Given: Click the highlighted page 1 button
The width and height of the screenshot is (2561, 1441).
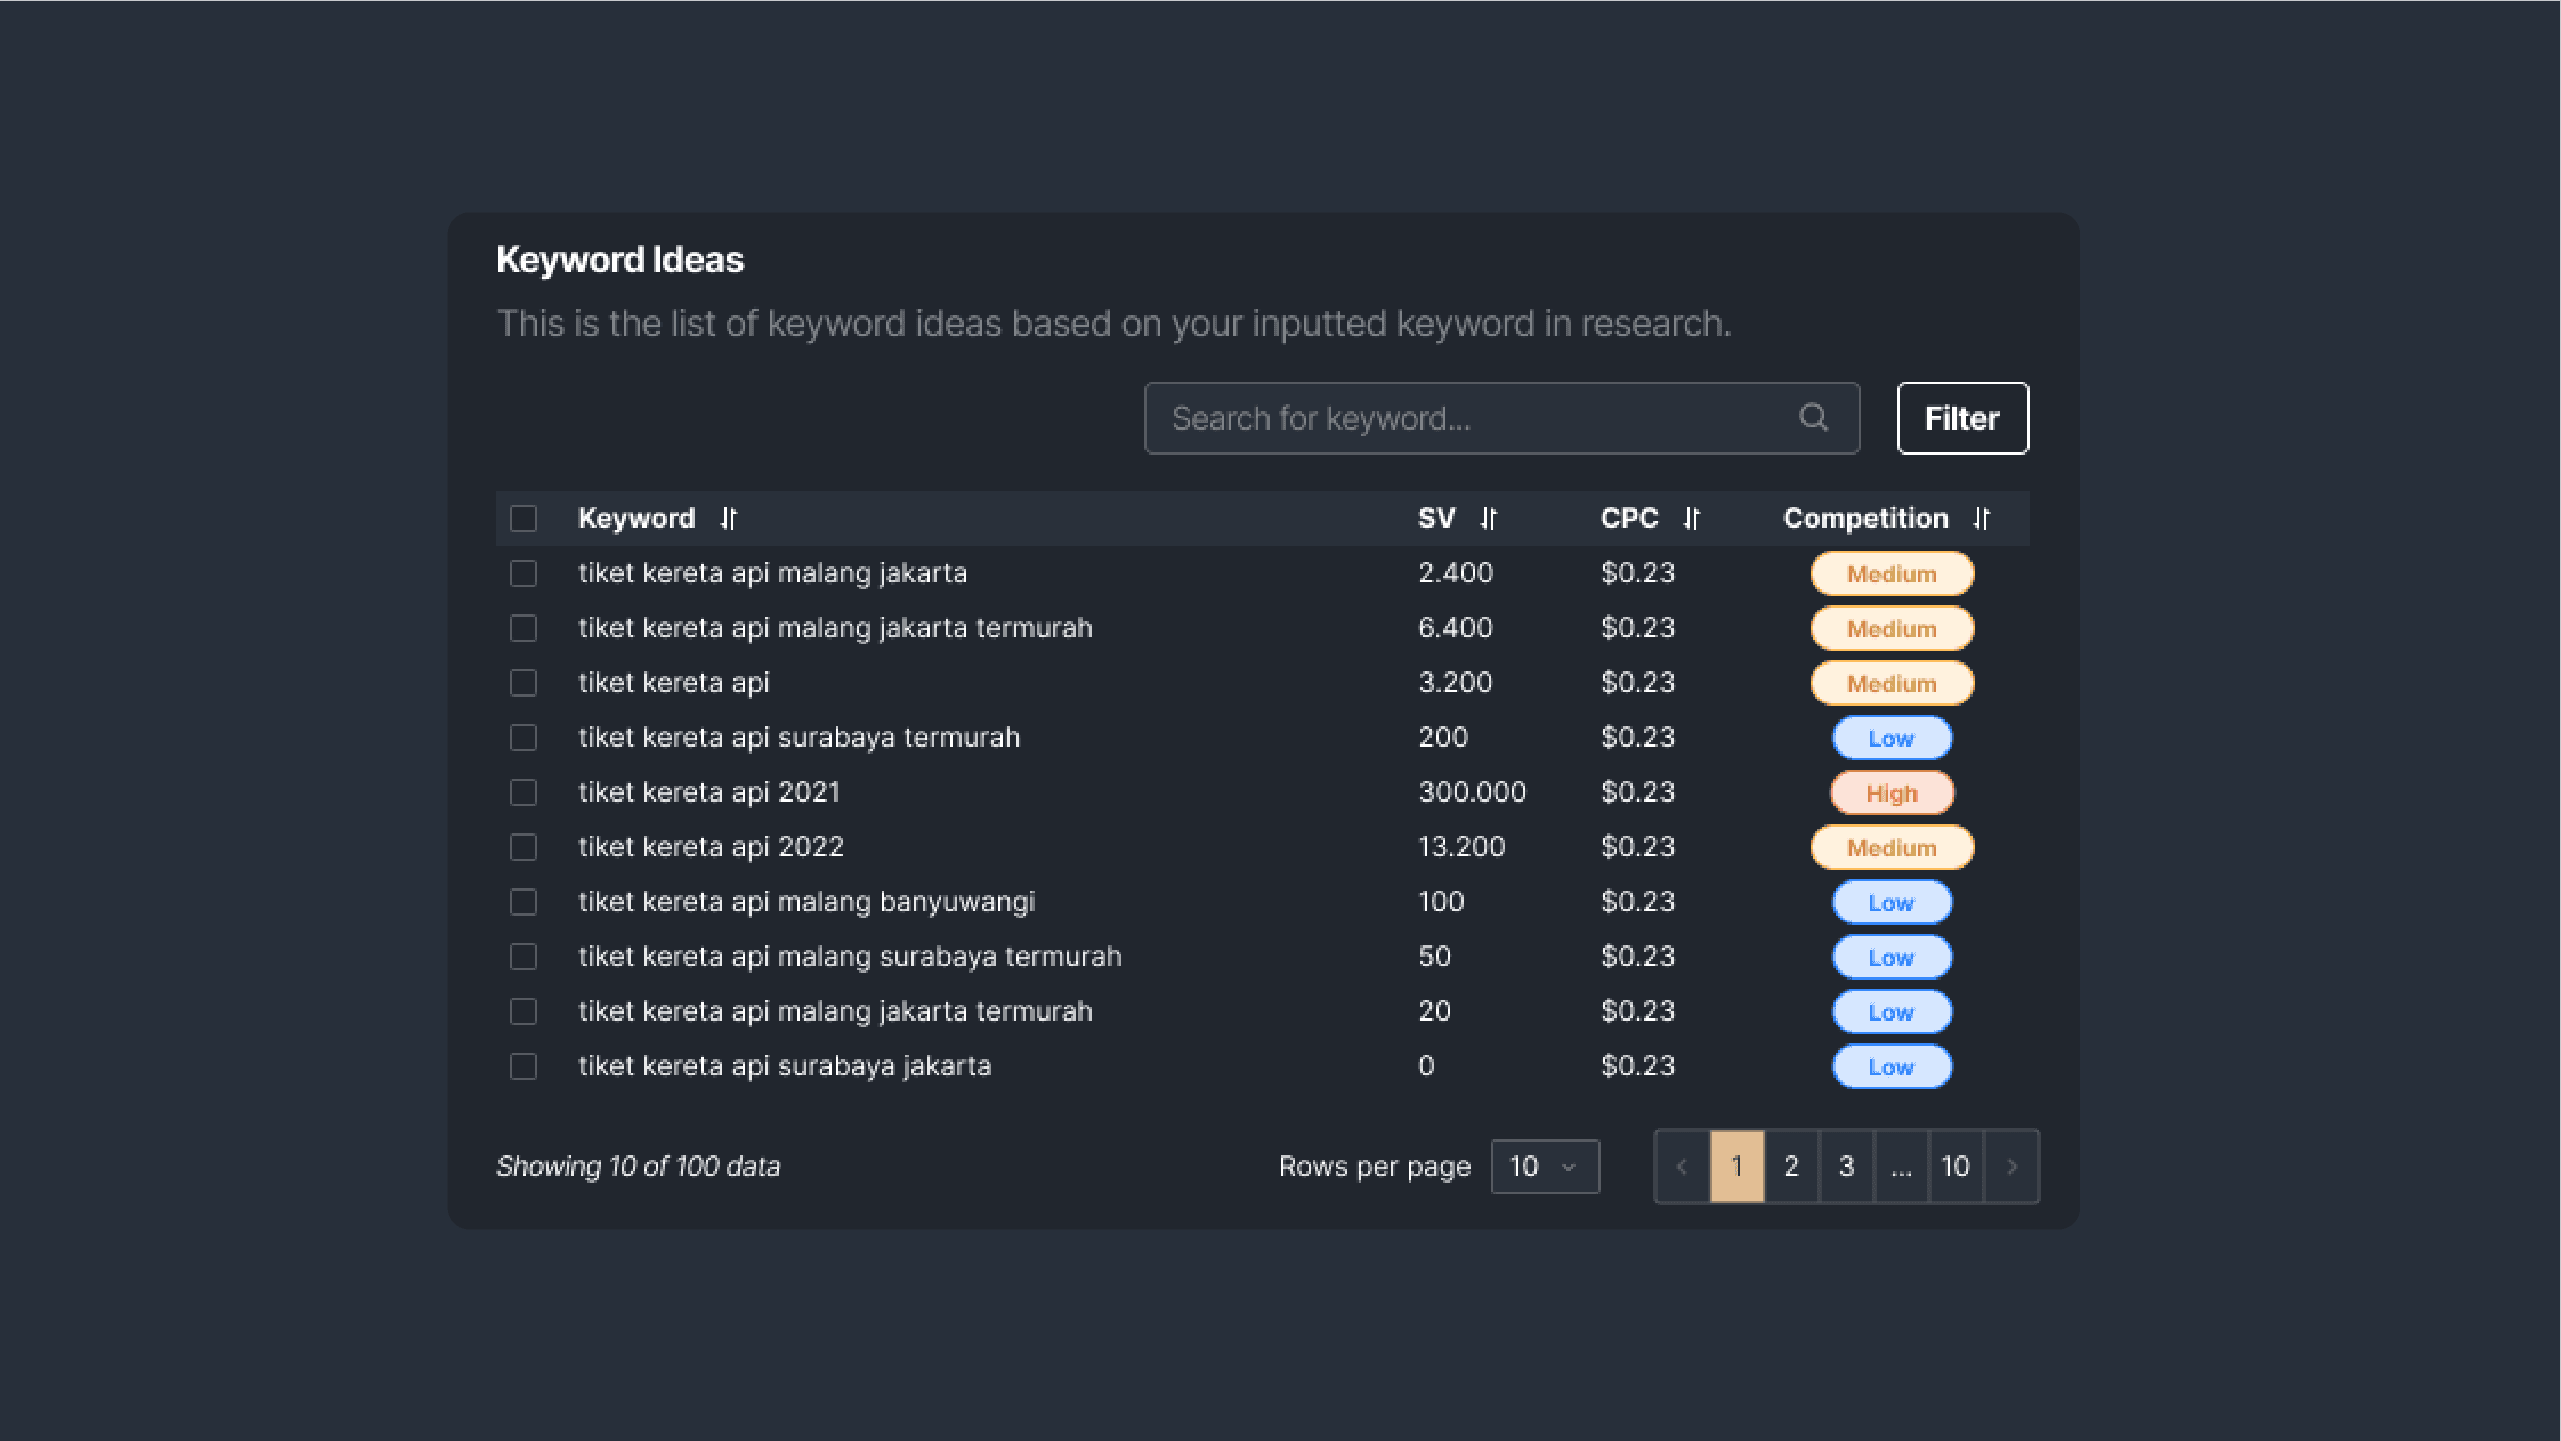Looking at the screenshot, I should tap(1737, 1166).
